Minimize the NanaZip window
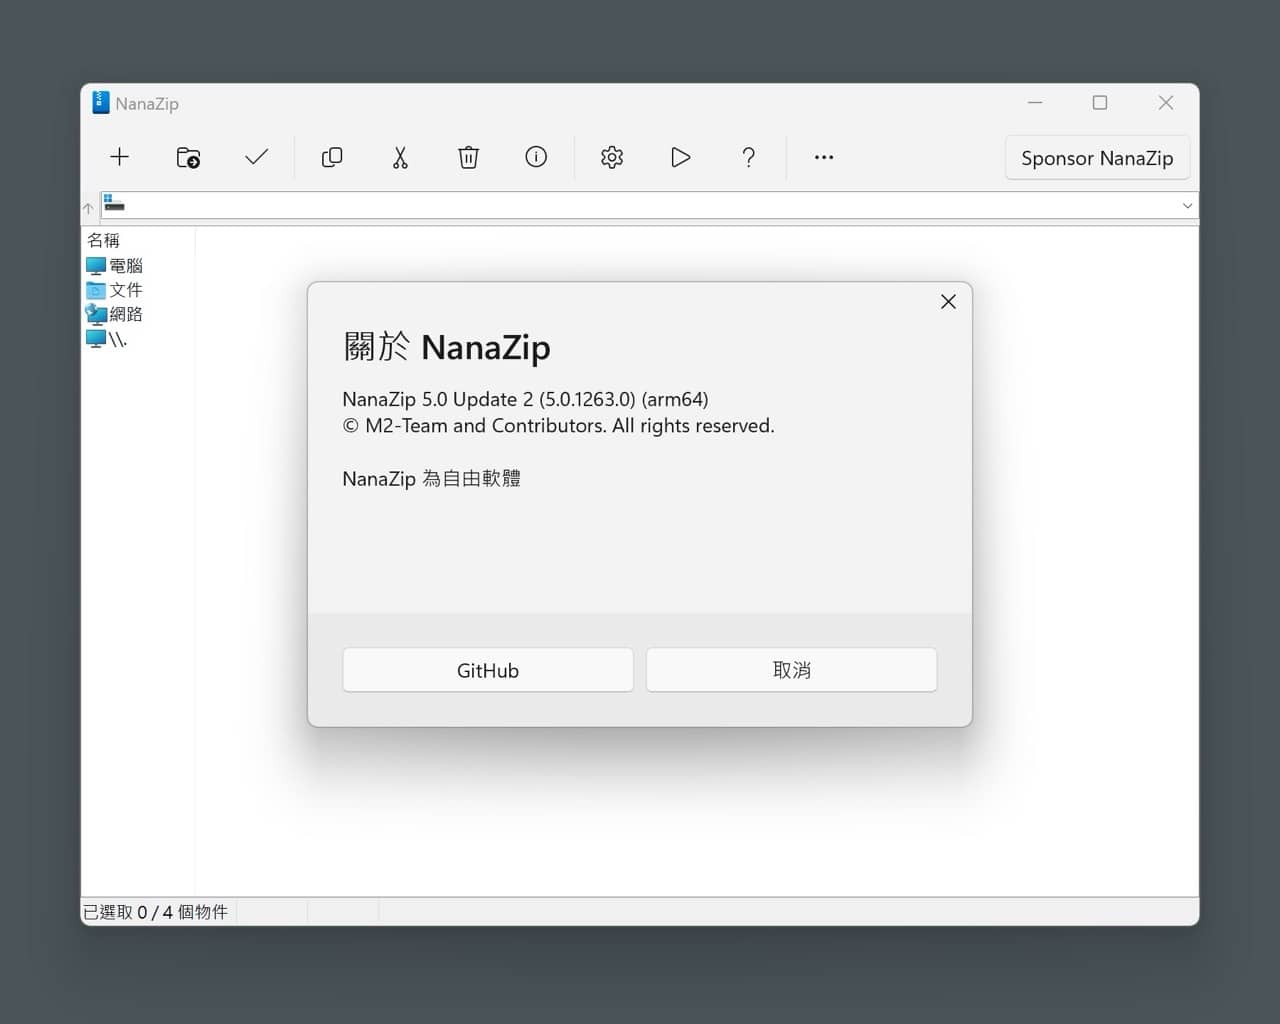This screenshot has width=1280, height=1024. [1035, 102]
